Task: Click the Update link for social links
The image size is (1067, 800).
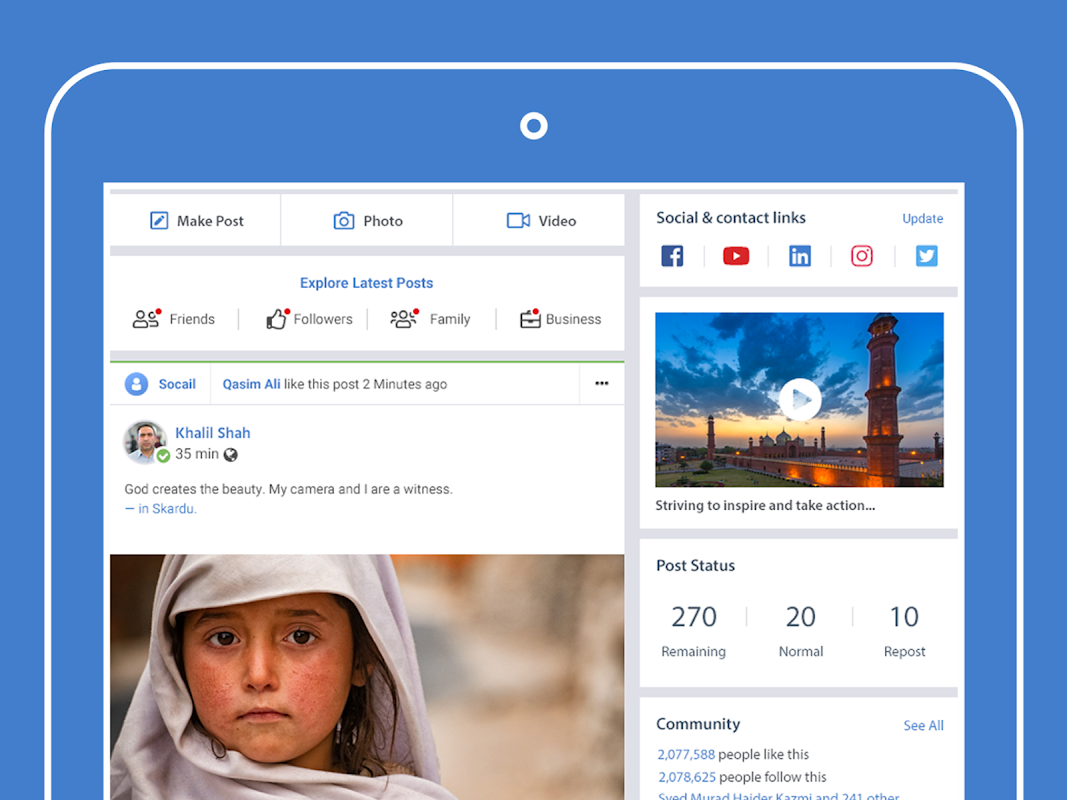Action: point(922,218)
